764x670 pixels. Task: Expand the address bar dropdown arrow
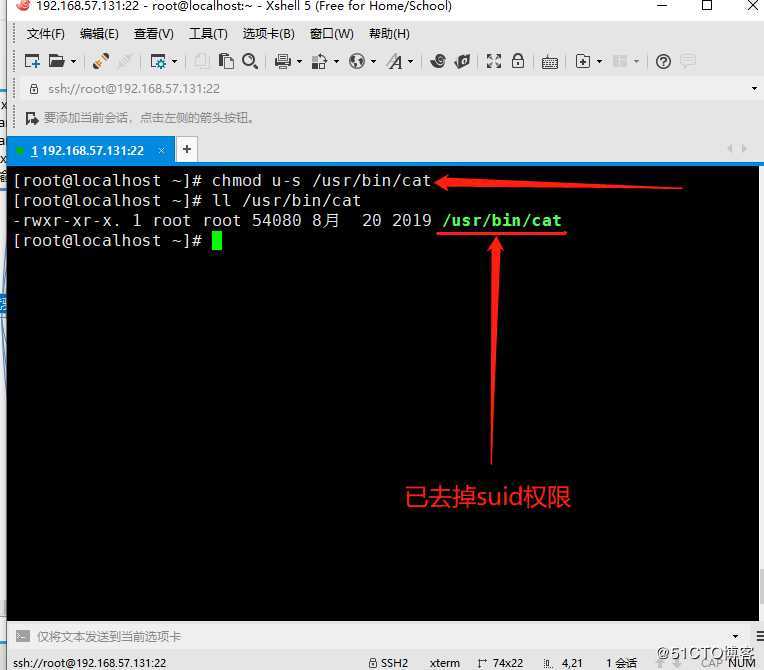point(754,89)
